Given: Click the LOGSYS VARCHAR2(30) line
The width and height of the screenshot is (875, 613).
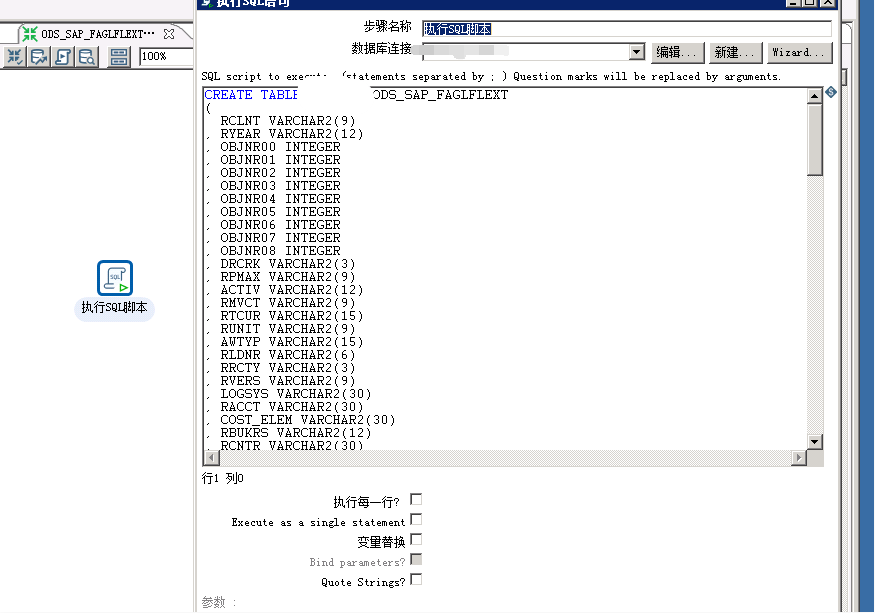Looking at the screenshot, I should 296,394.
